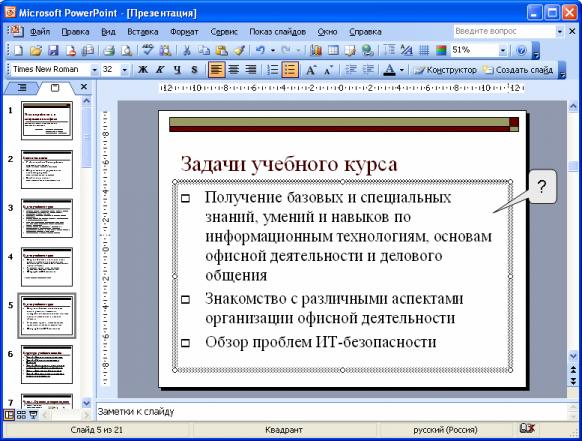
Task: Toggle bold formatting (Ж)
Action: coord(143,69)
